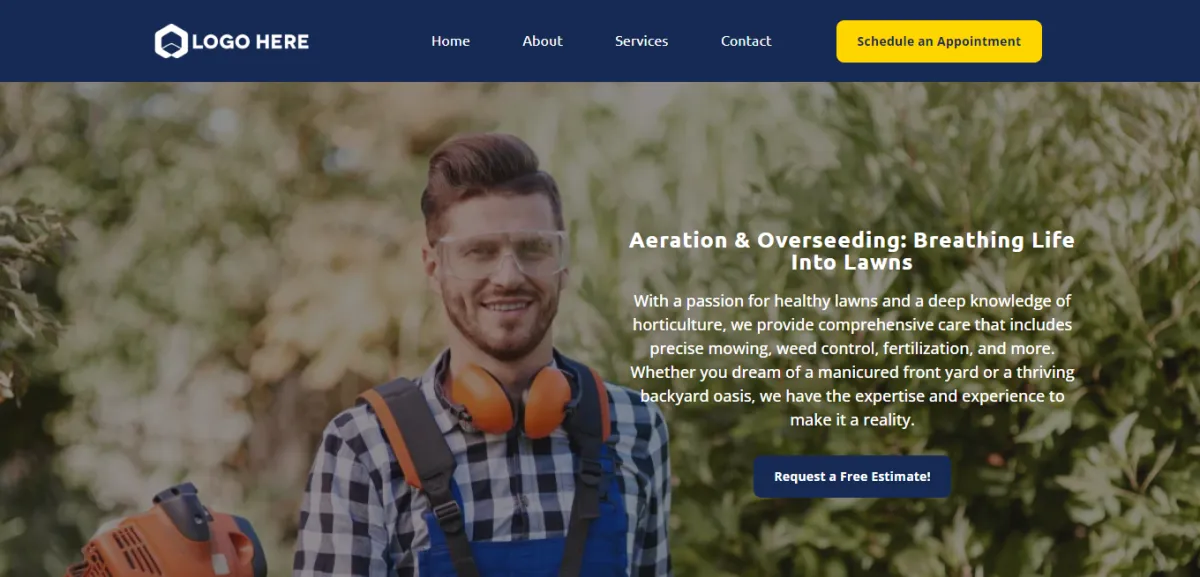
Task: Click the paragraph about healthy lawns
Action: [x=852, y=360]
